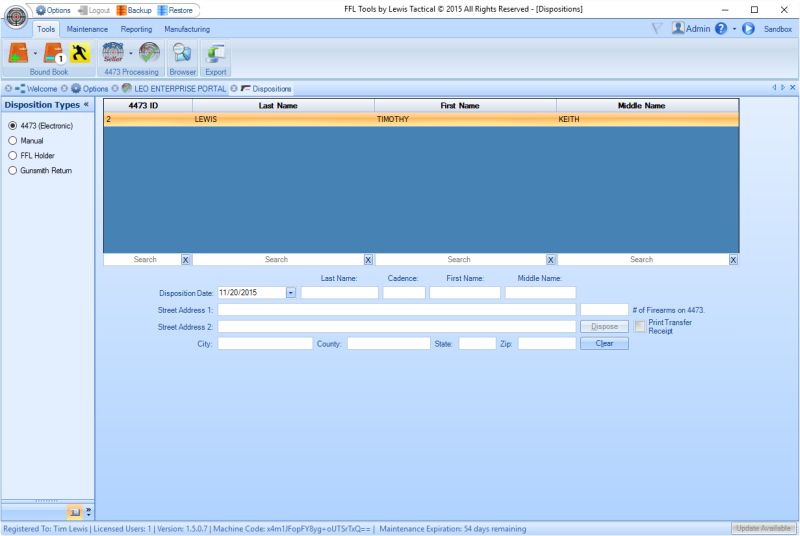Expand the add acquisition book dropdown arrow

pos(35,54)
